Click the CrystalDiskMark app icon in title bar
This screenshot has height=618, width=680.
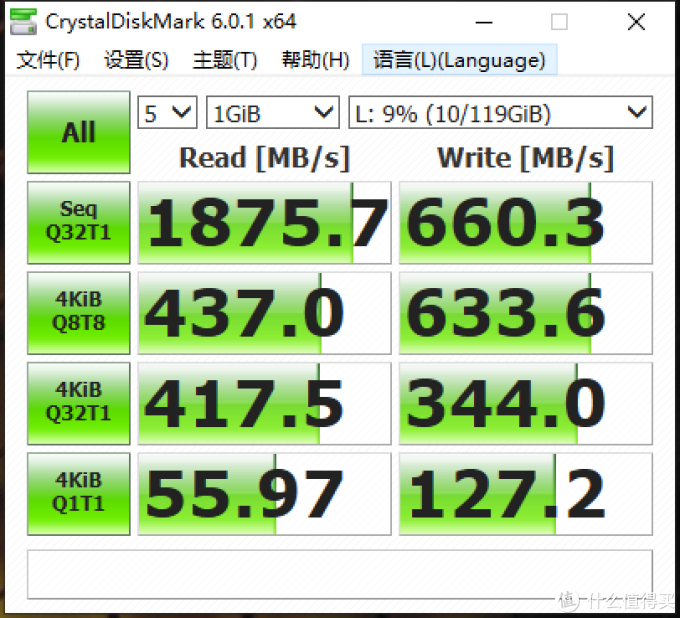tap(23, 21)
